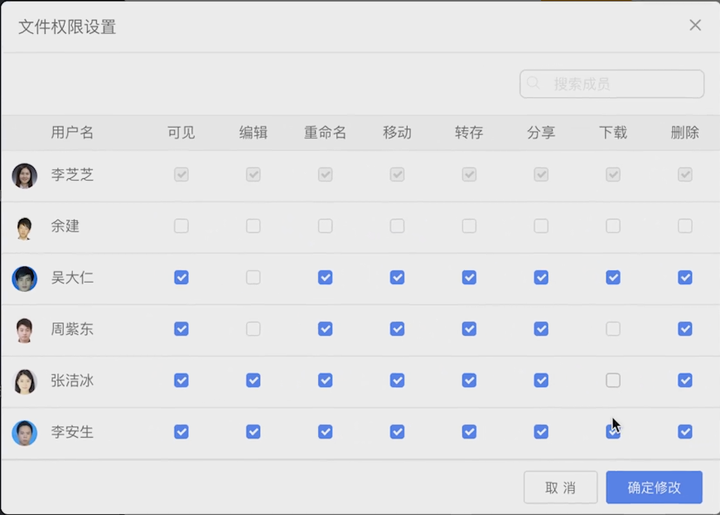Viewport: 720px width, 515px height.
Task: Close the 文件权限设置 dialog
Action: 695,25
